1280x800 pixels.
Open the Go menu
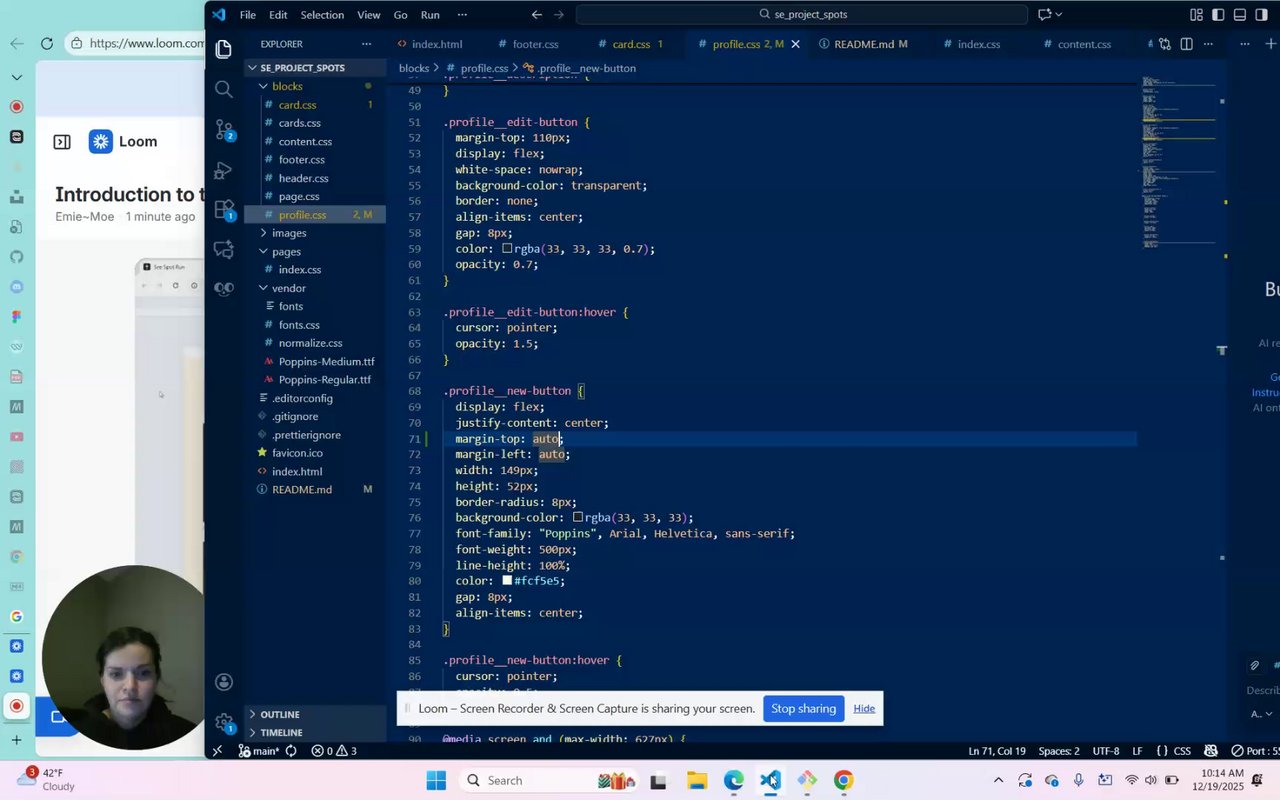pos(400,15)
